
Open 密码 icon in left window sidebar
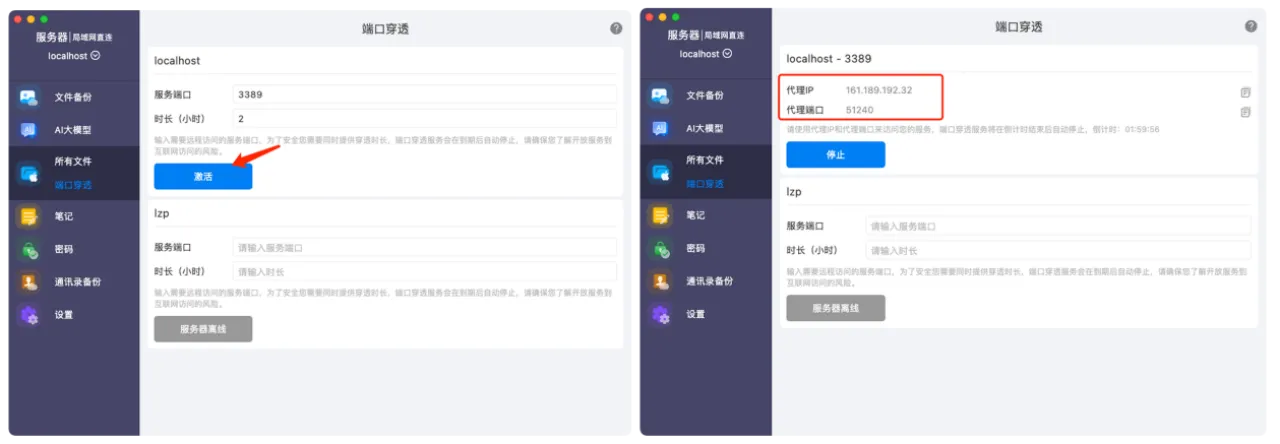(x=28, y=249)
